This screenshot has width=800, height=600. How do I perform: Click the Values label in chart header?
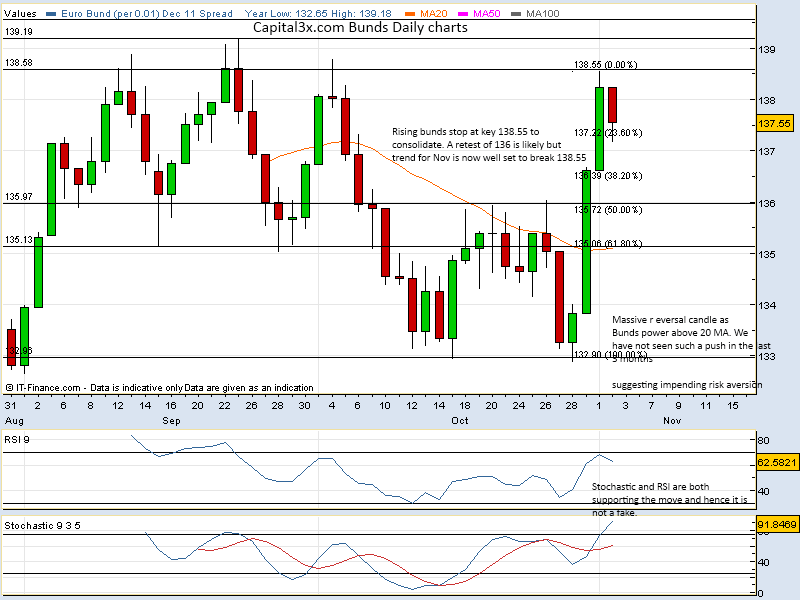22,14
